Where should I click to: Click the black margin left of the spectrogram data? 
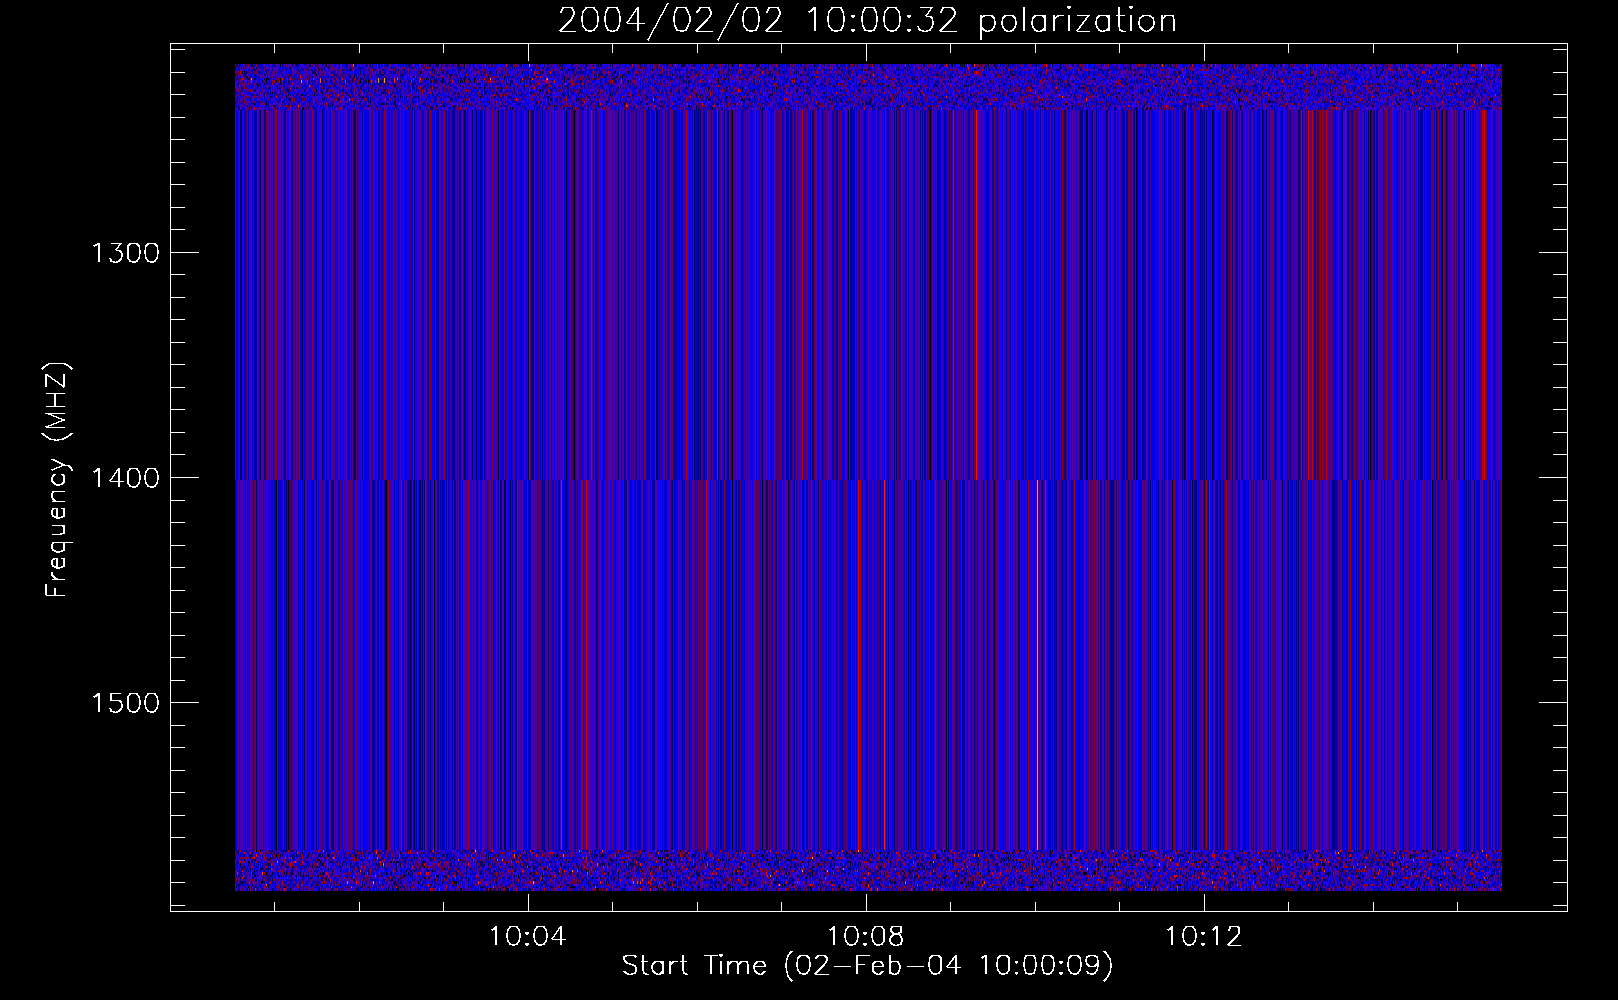point(203,477)
